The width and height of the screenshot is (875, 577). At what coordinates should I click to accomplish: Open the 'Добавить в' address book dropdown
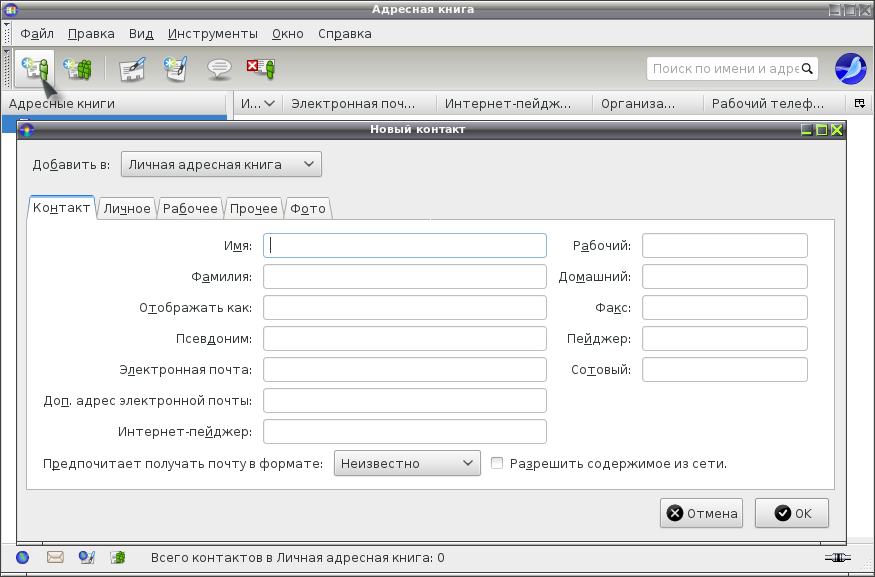221,165
